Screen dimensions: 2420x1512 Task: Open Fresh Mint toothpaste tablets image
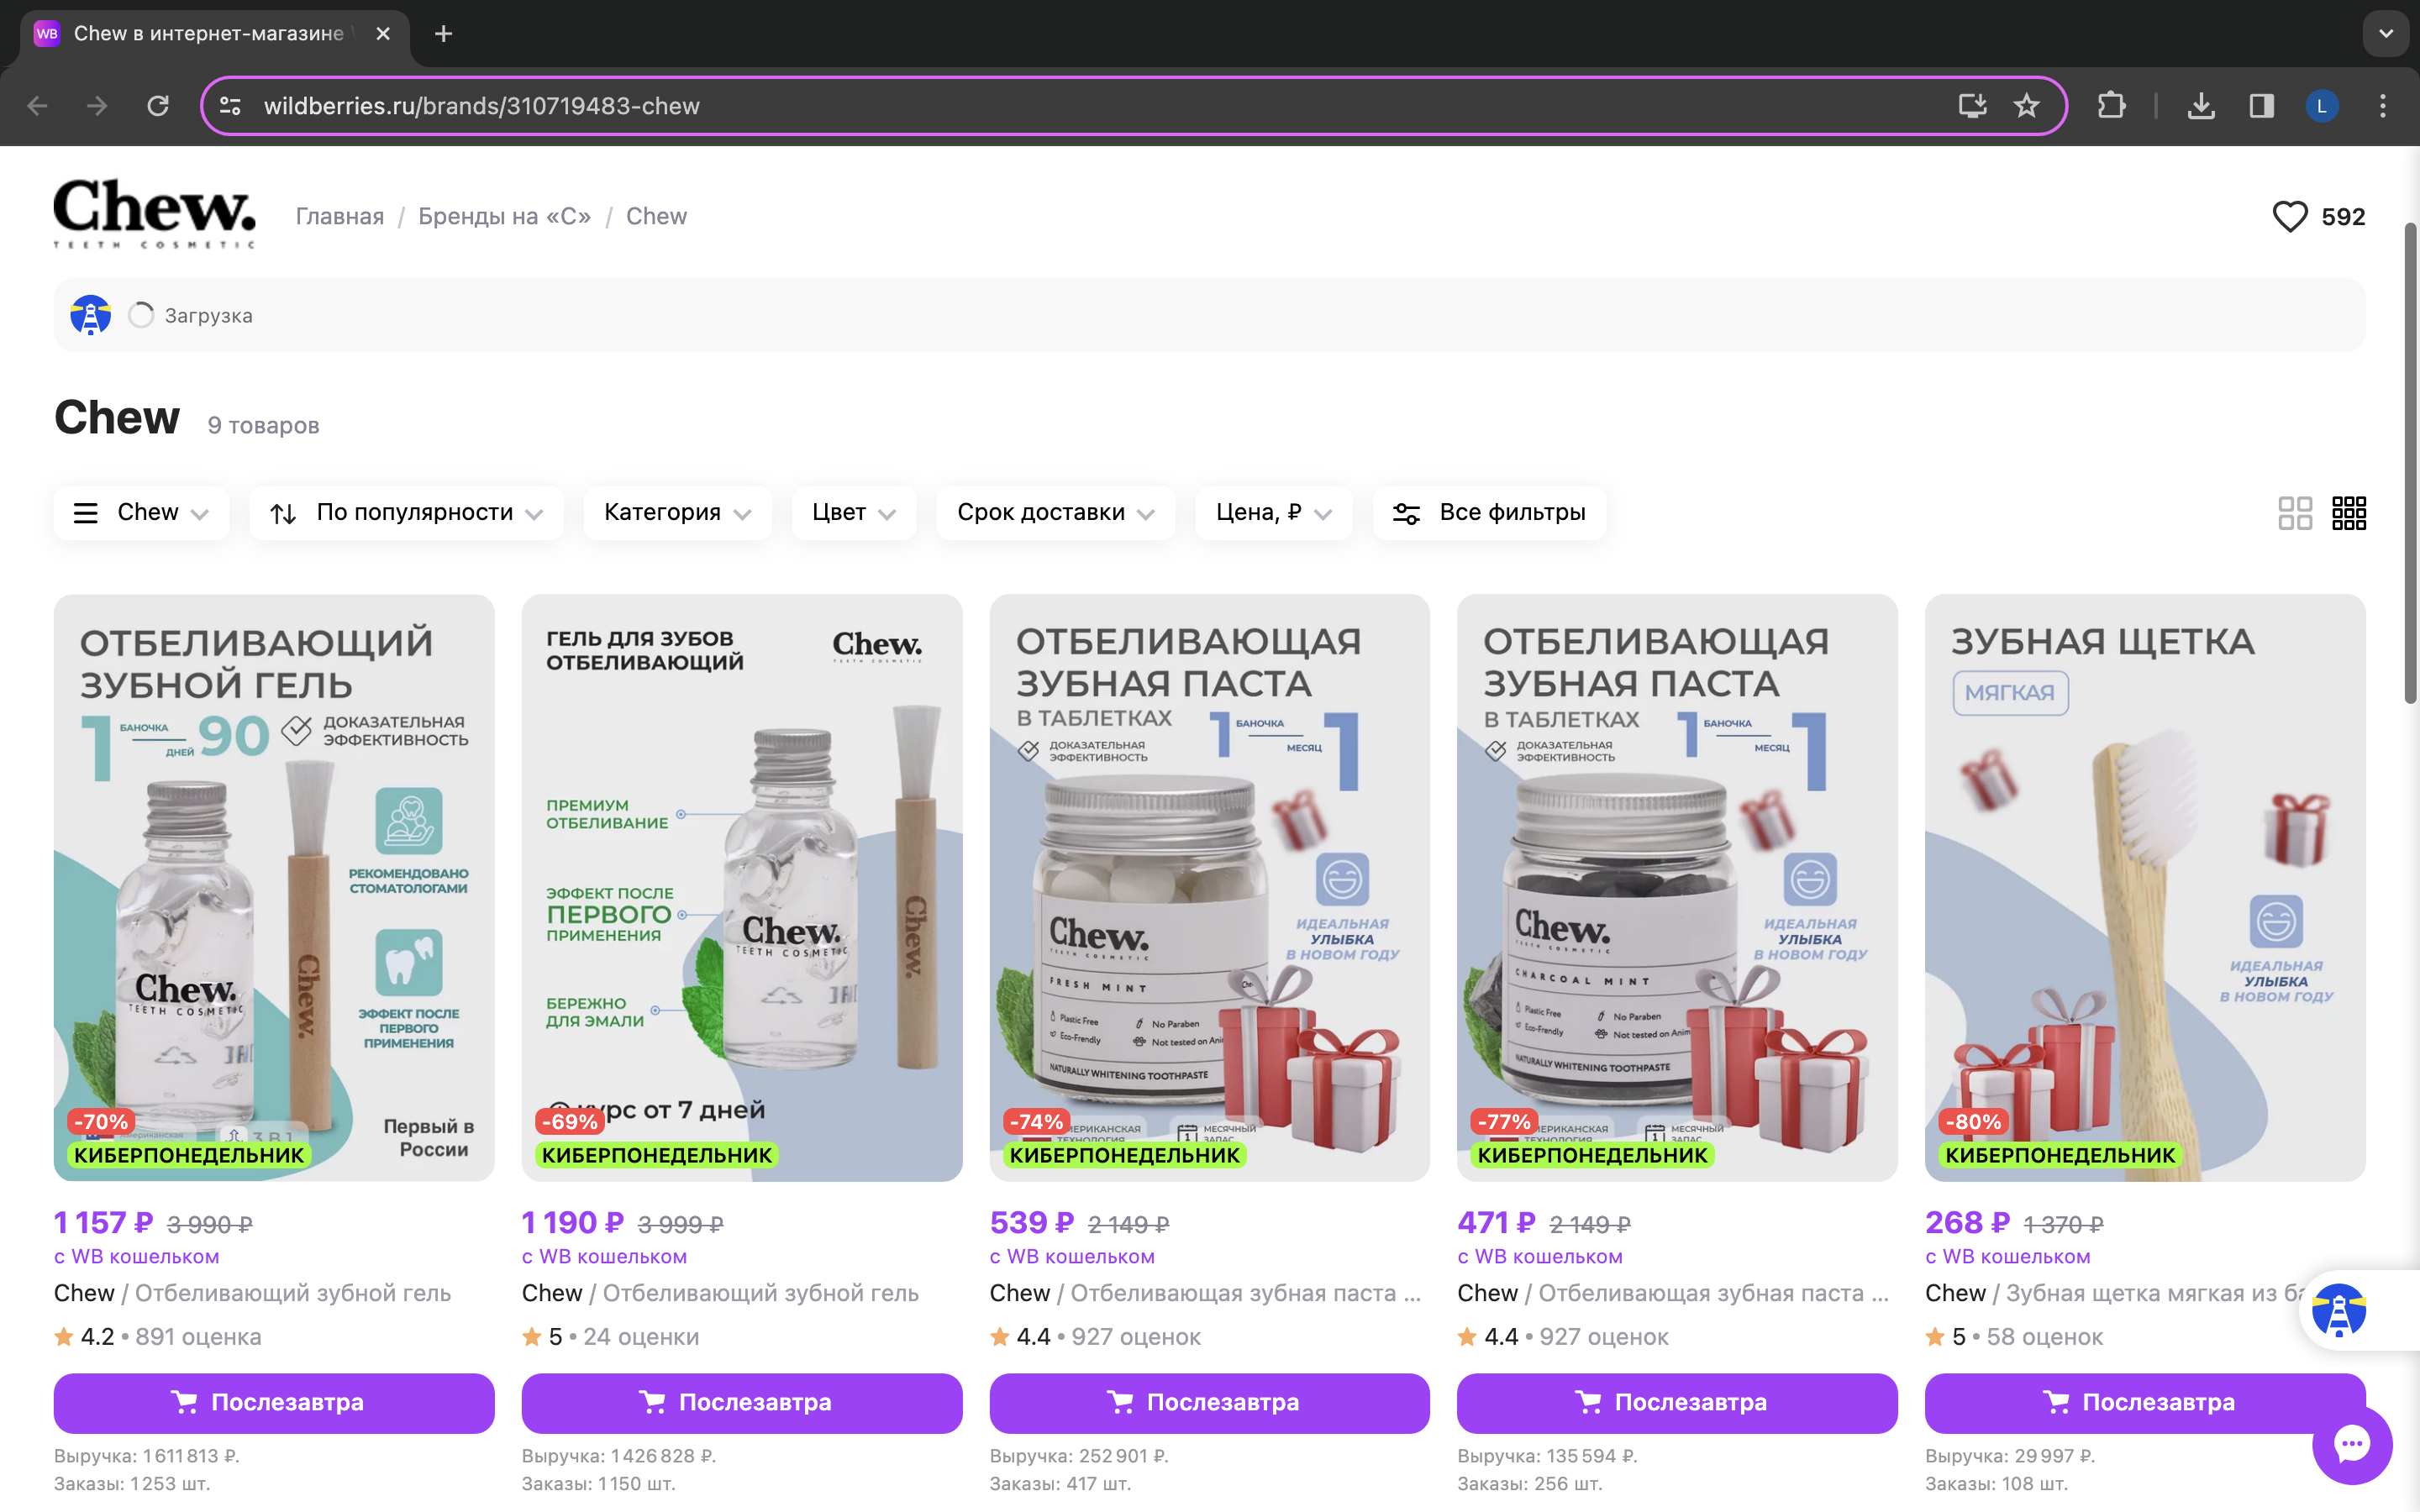tap(1210, 888)
